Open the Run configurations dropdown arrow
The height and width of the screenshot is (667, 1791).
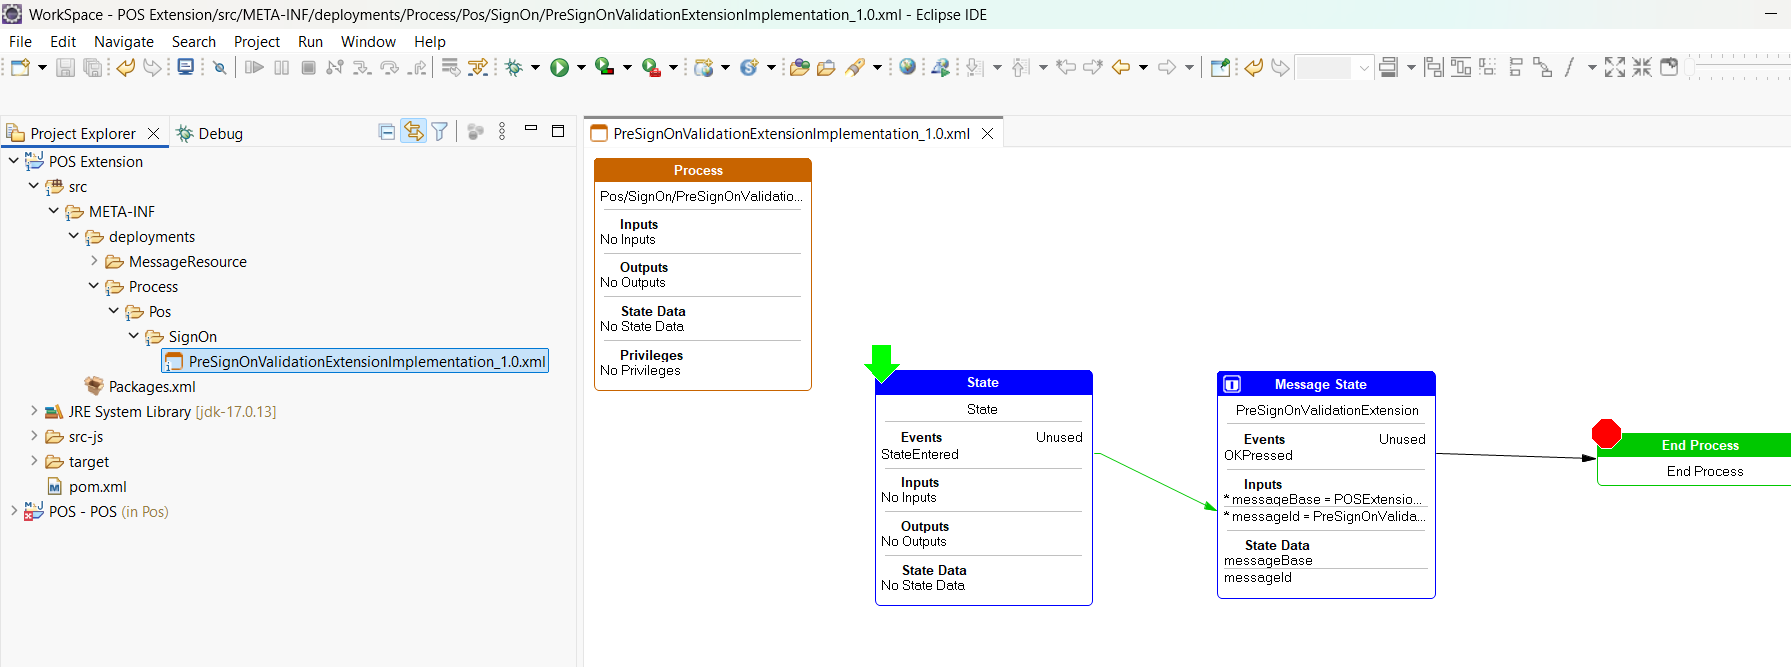click(x=581, y=67)
